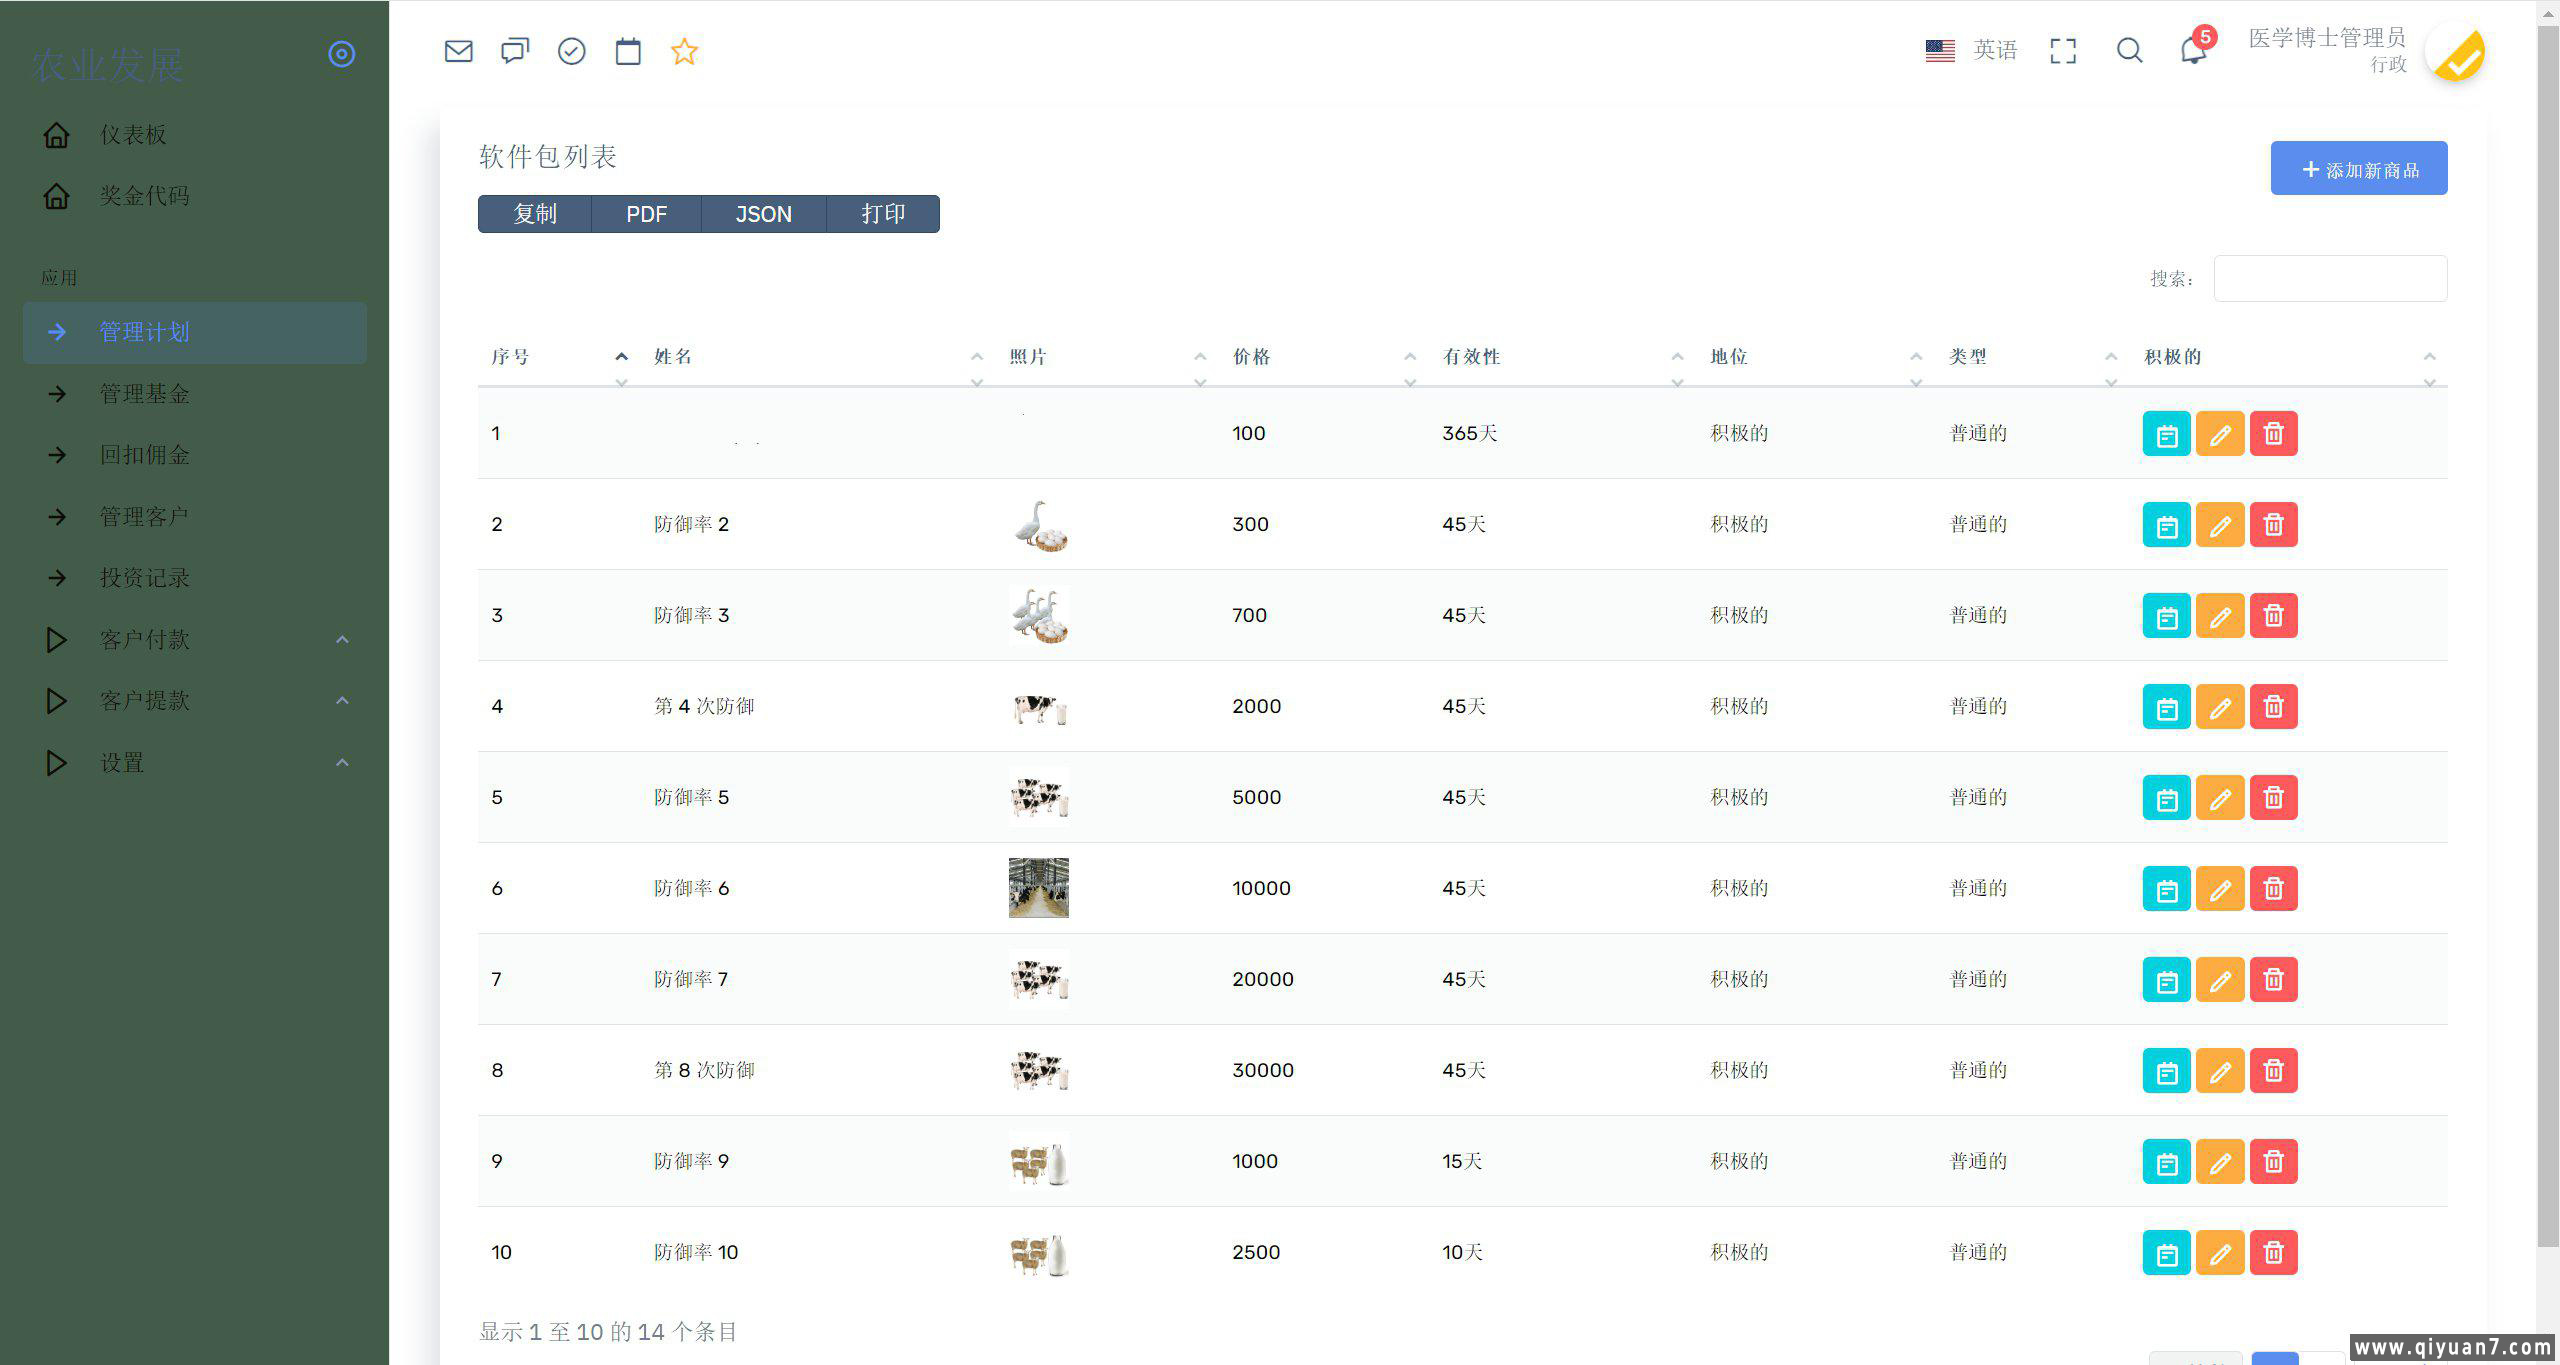Open the calendar icon in header
This screenshot has width=2560, height=1365.
[x=628, y=51]
